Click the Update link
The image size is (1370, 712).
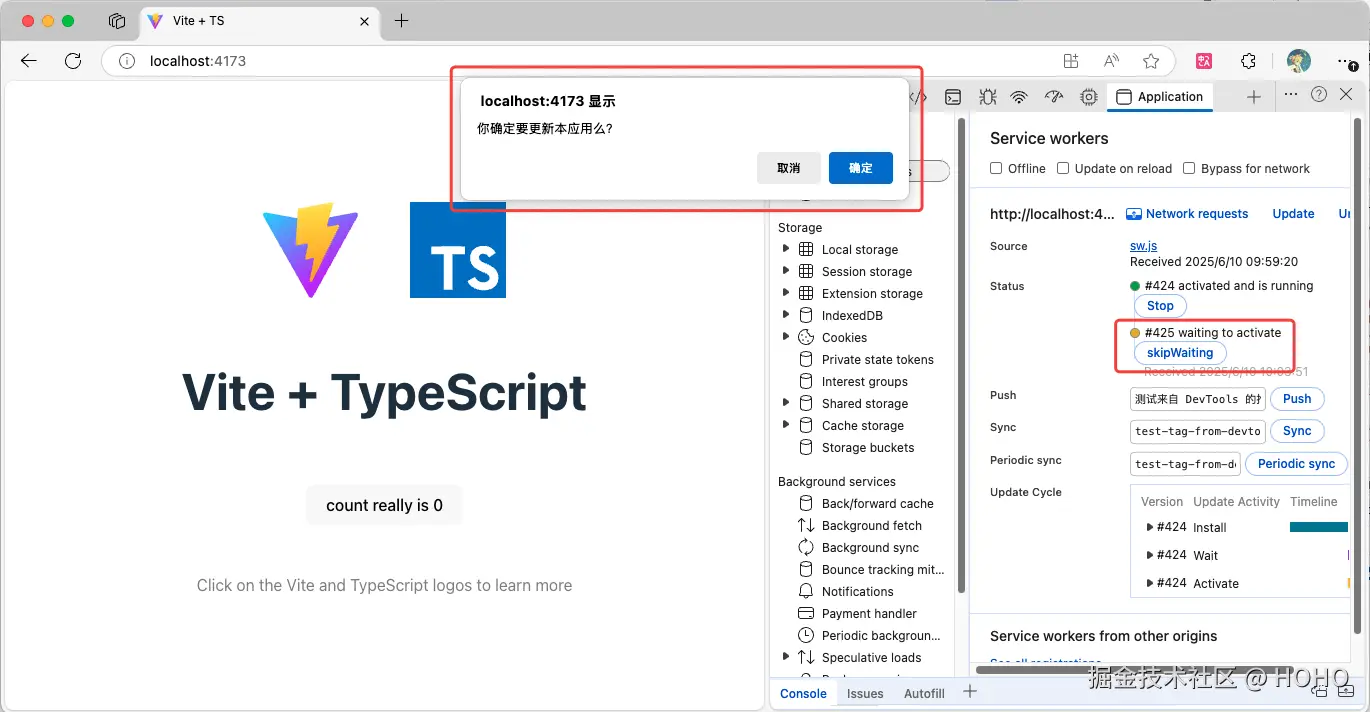(1293, 214)
